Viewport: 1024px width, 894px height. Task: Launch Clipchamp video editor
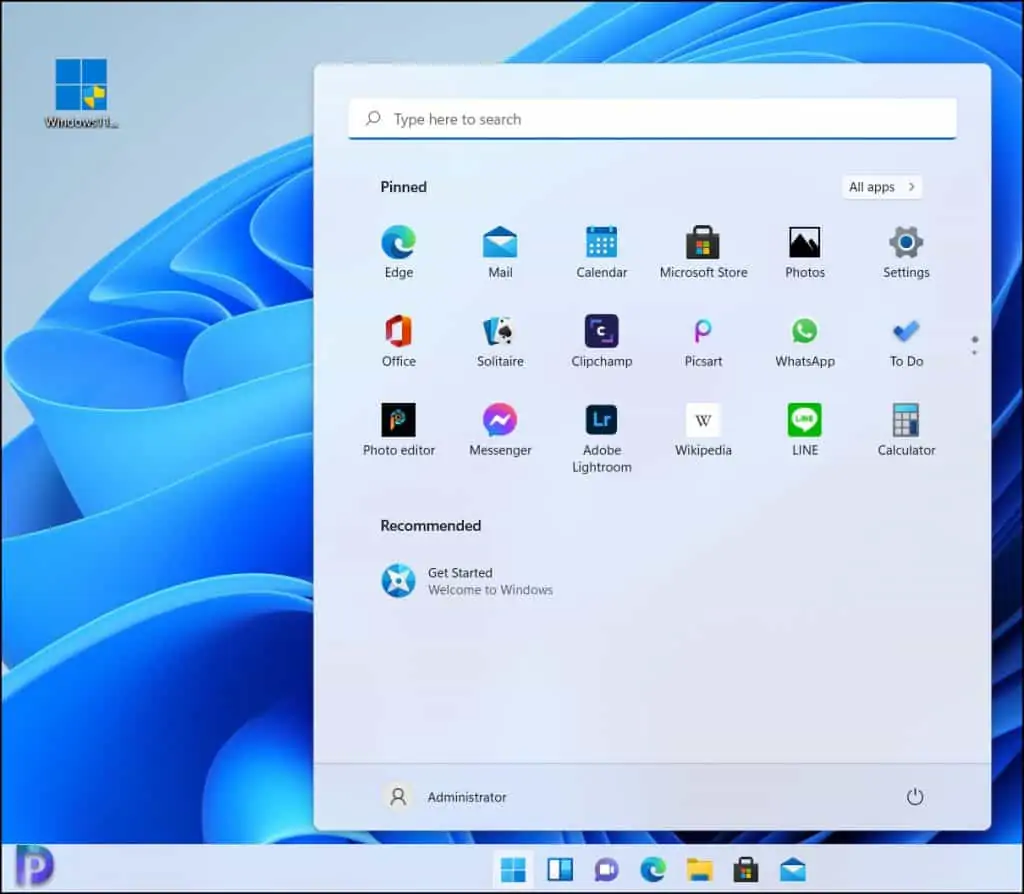pyautogui.click(x=601, y=341)
